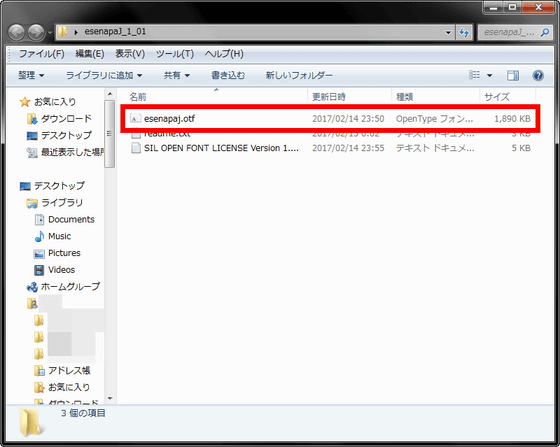
Task: Click the refresh button beside address bar
Action: pyautogui.click(x=464, y=32)
